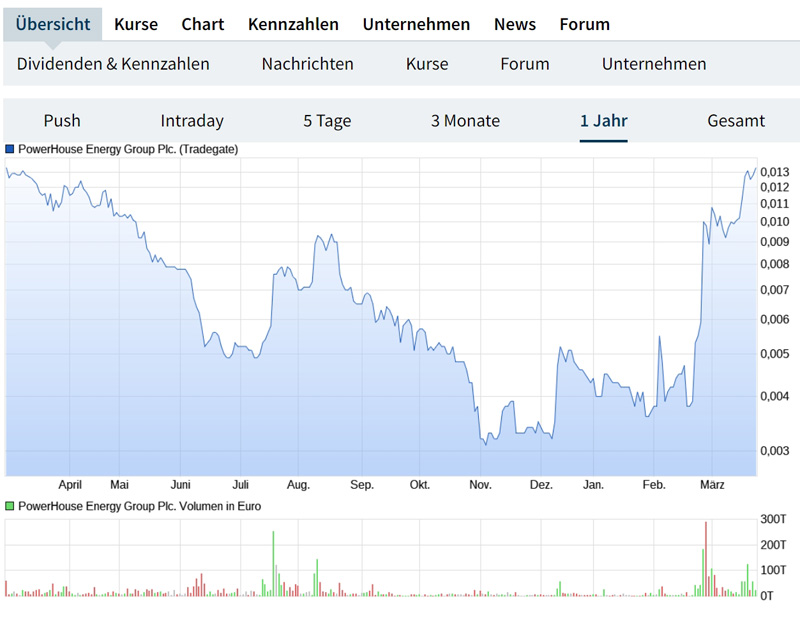Open the Übersicht tab
The image size is (800, 624).
[x=53, y=24]
